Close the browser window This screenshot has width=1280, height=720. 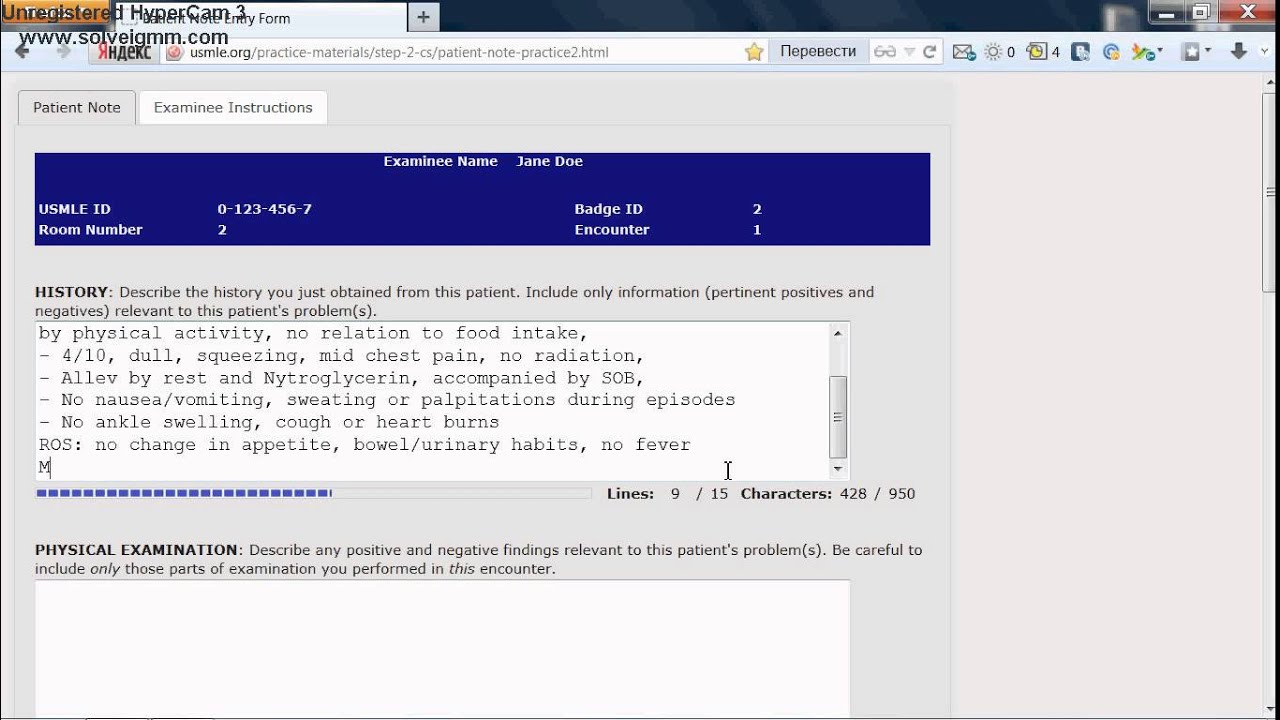coord(1247,12)
